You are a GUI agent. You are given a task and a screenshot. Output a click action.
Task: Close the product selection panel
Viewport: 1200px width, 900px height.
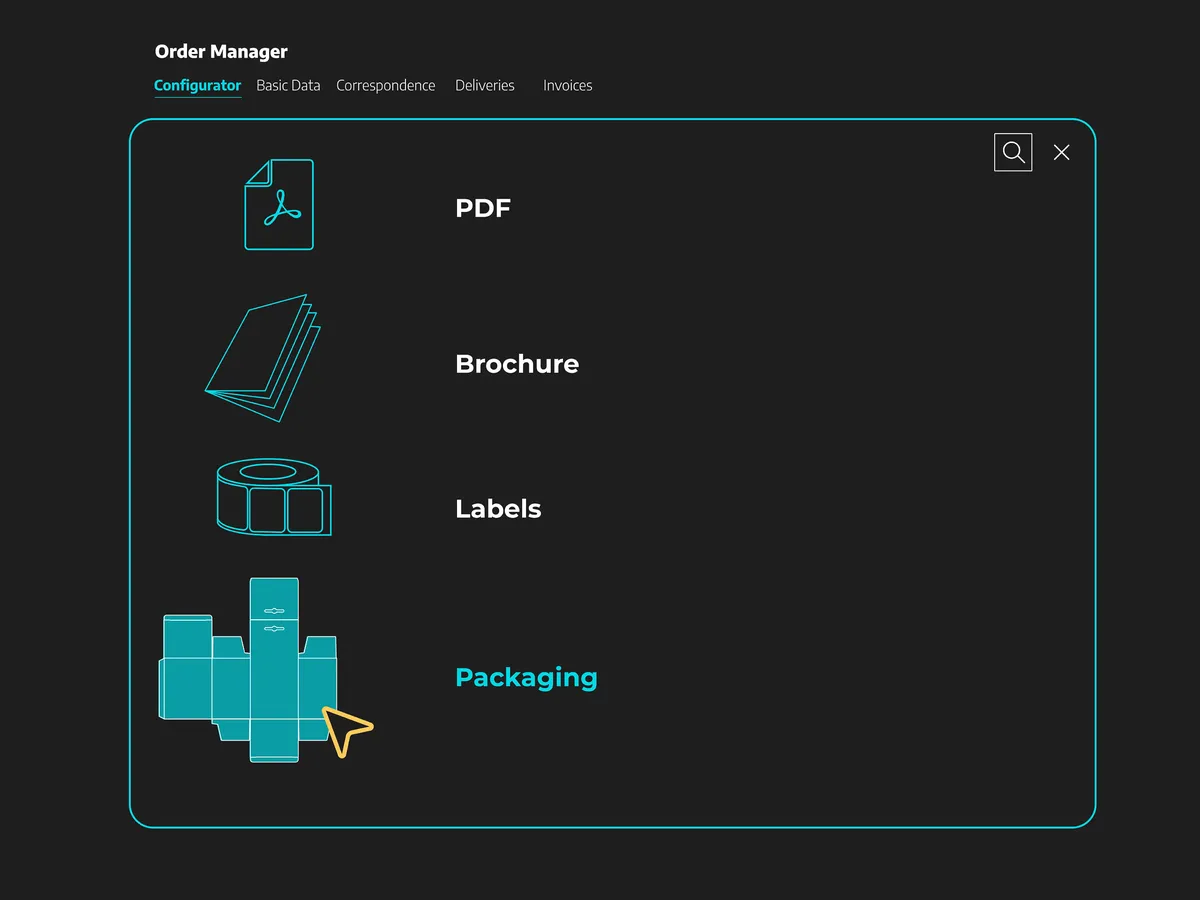point(1062,152)
